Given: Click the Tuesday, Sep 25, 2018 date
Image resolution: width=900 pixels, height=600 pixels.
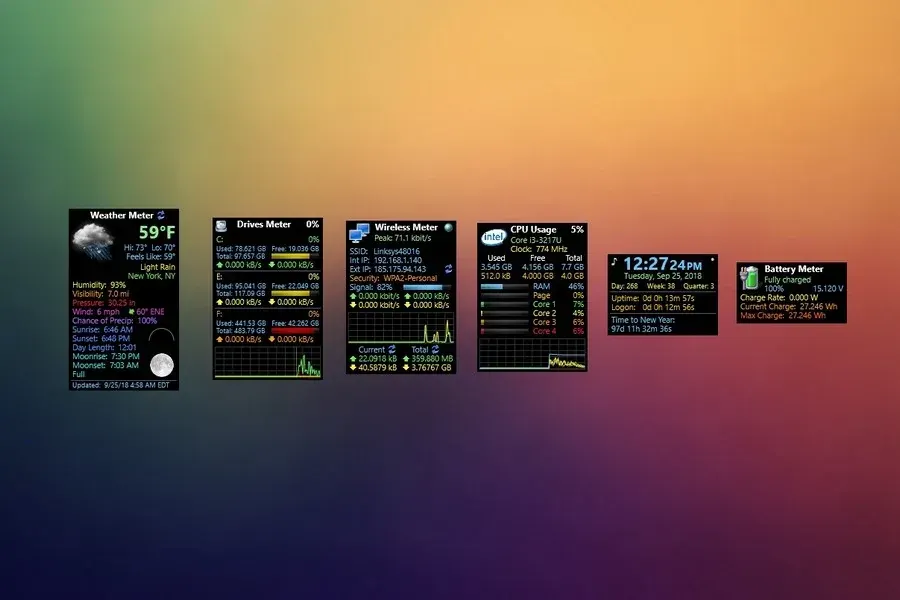Looking at the screenshot, I should point(663,276).
